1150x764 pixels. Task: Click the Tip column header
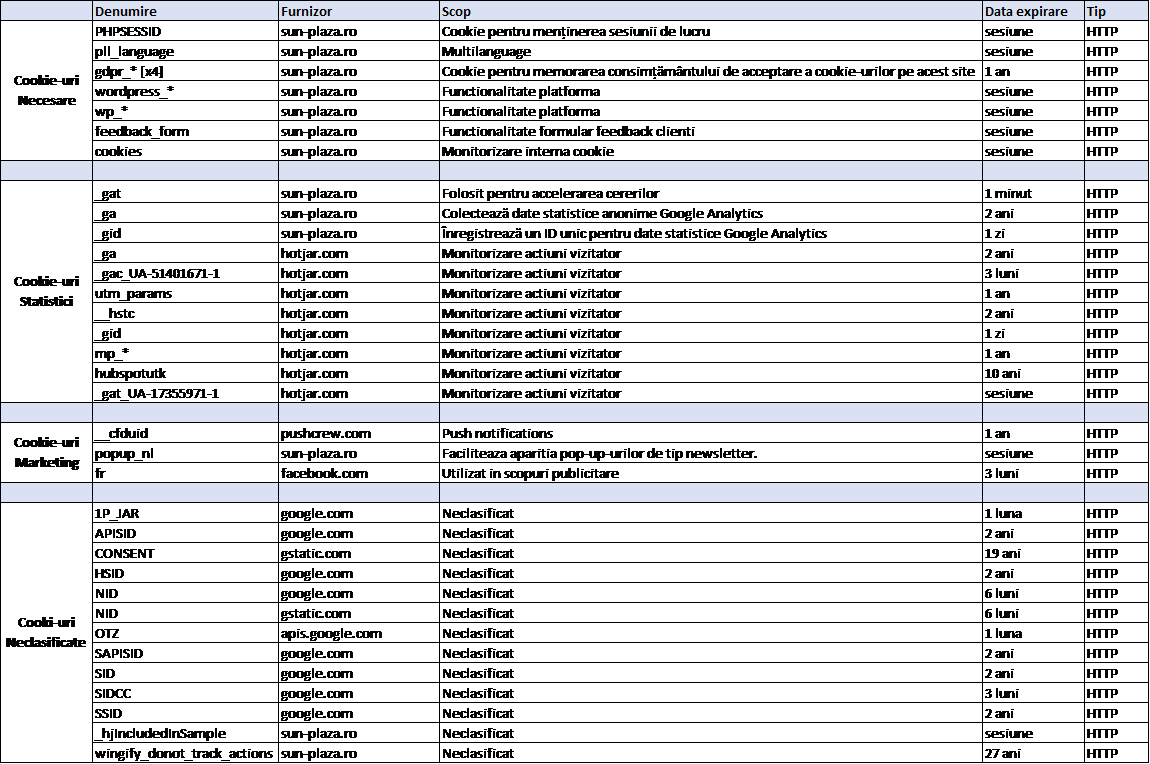pyautogui.click(x=1116, y=11)
